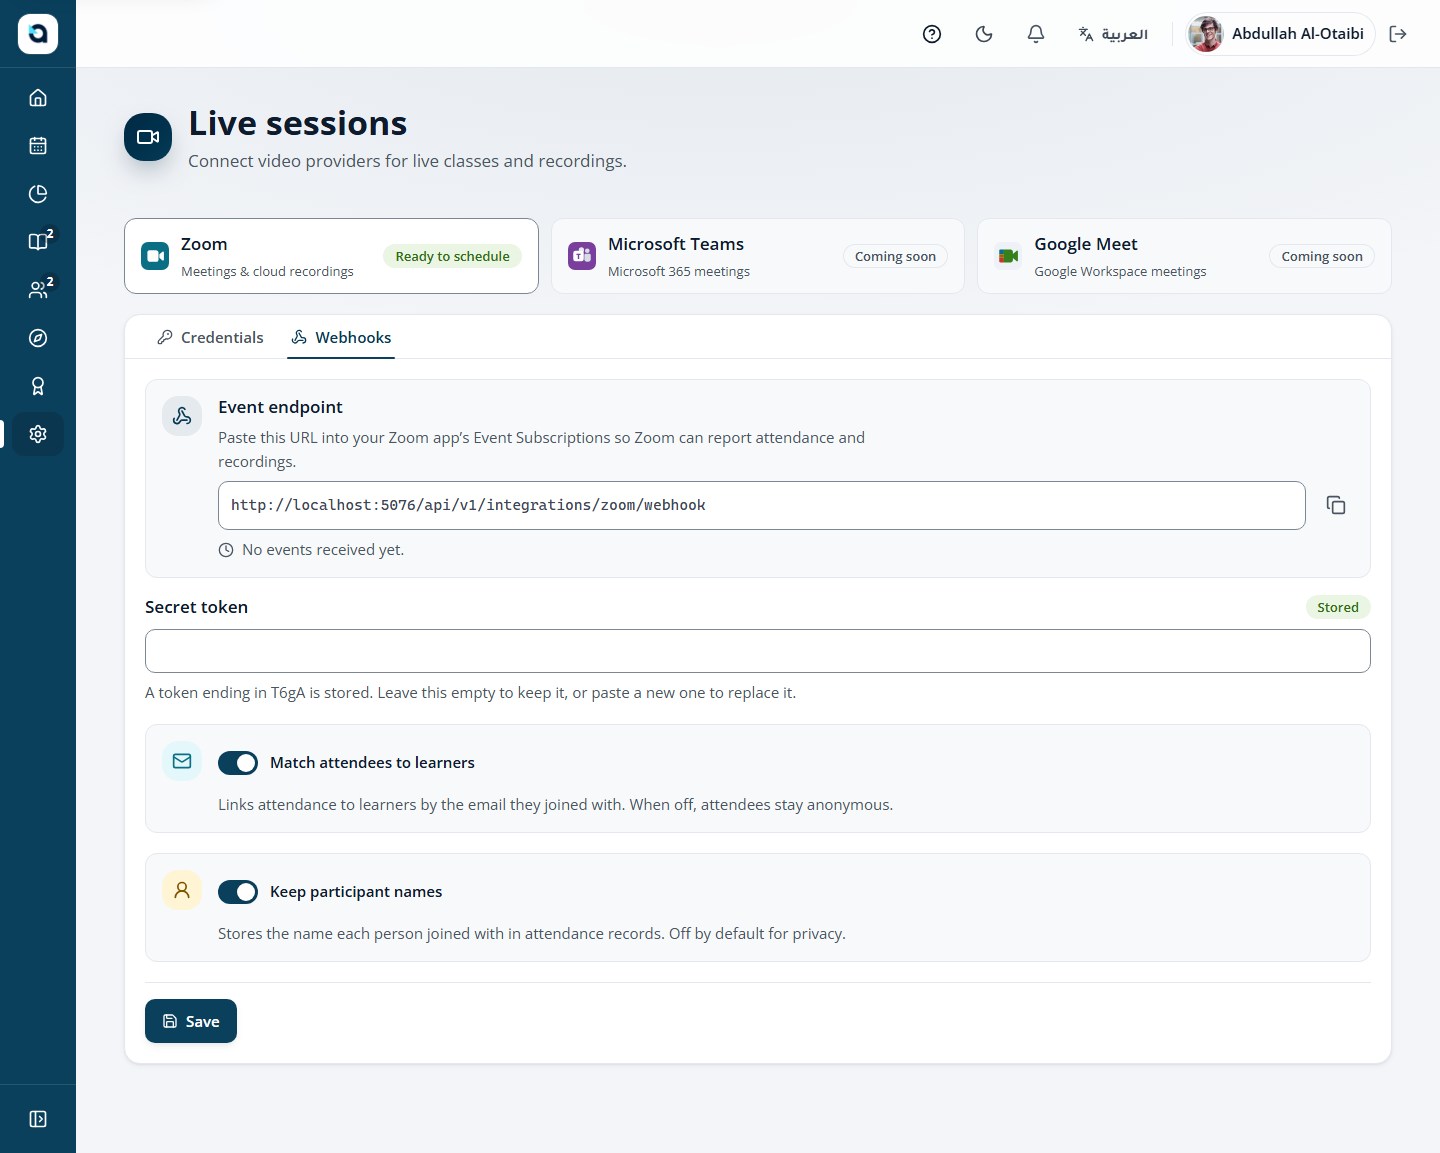Open the calendar icon in sidebar

click(38, 145)
